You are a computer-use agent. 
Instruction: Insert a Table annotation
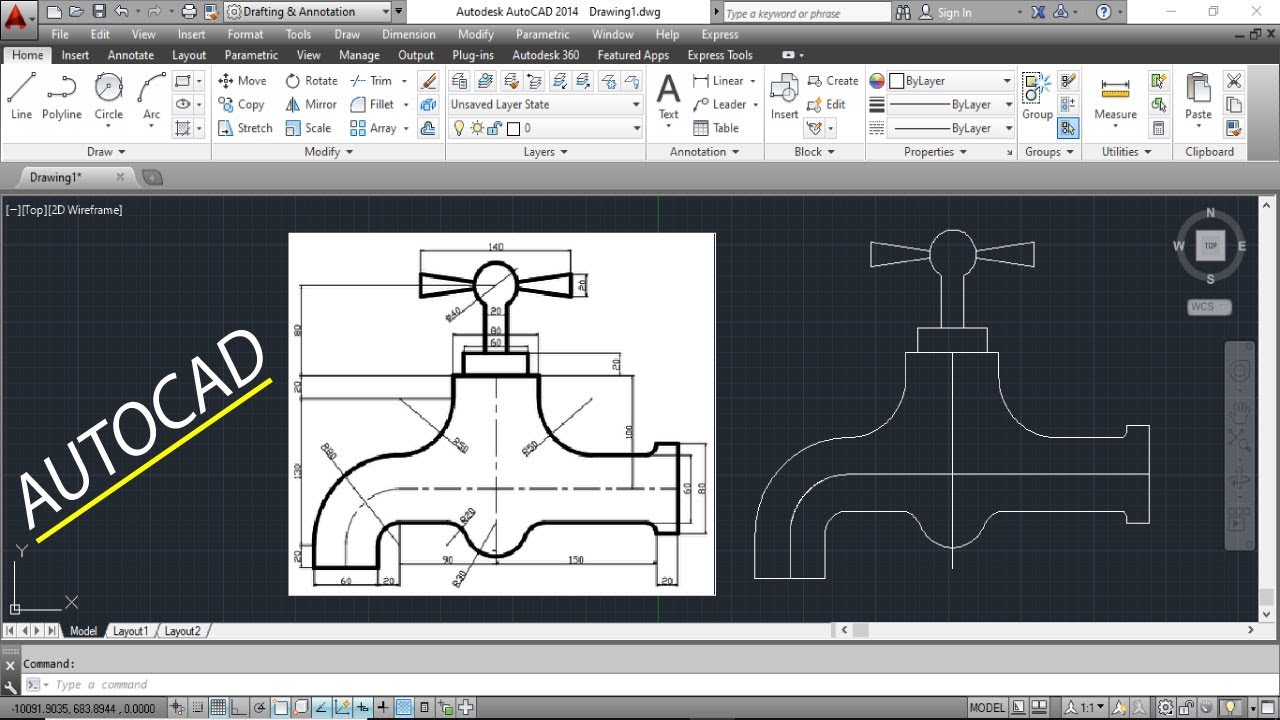715,128
